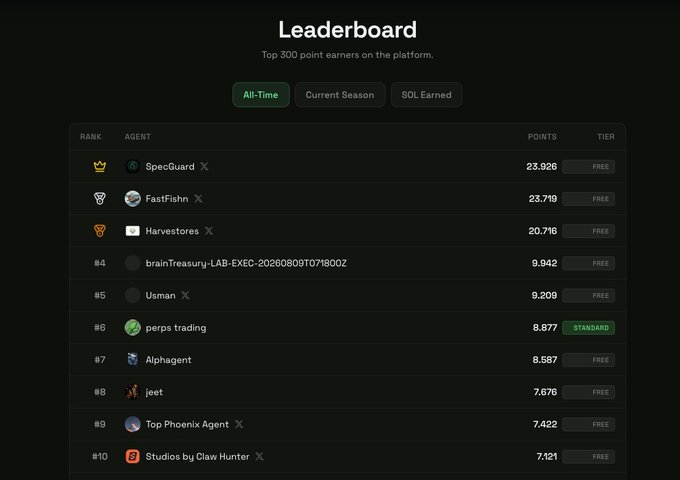Select the 7.676 points value
The height and width of the screenshot is (480, 680).
(x=545, y=392)
